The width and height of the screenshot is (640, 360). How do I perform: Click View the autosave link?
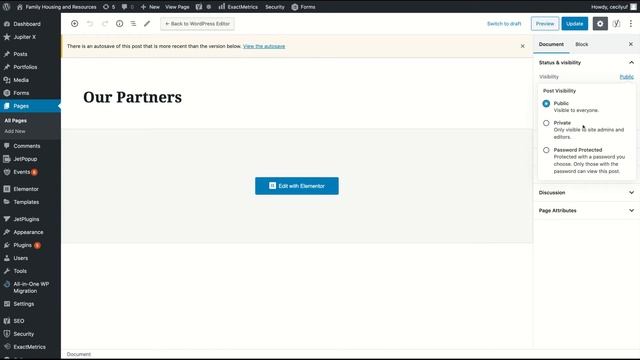264,47
